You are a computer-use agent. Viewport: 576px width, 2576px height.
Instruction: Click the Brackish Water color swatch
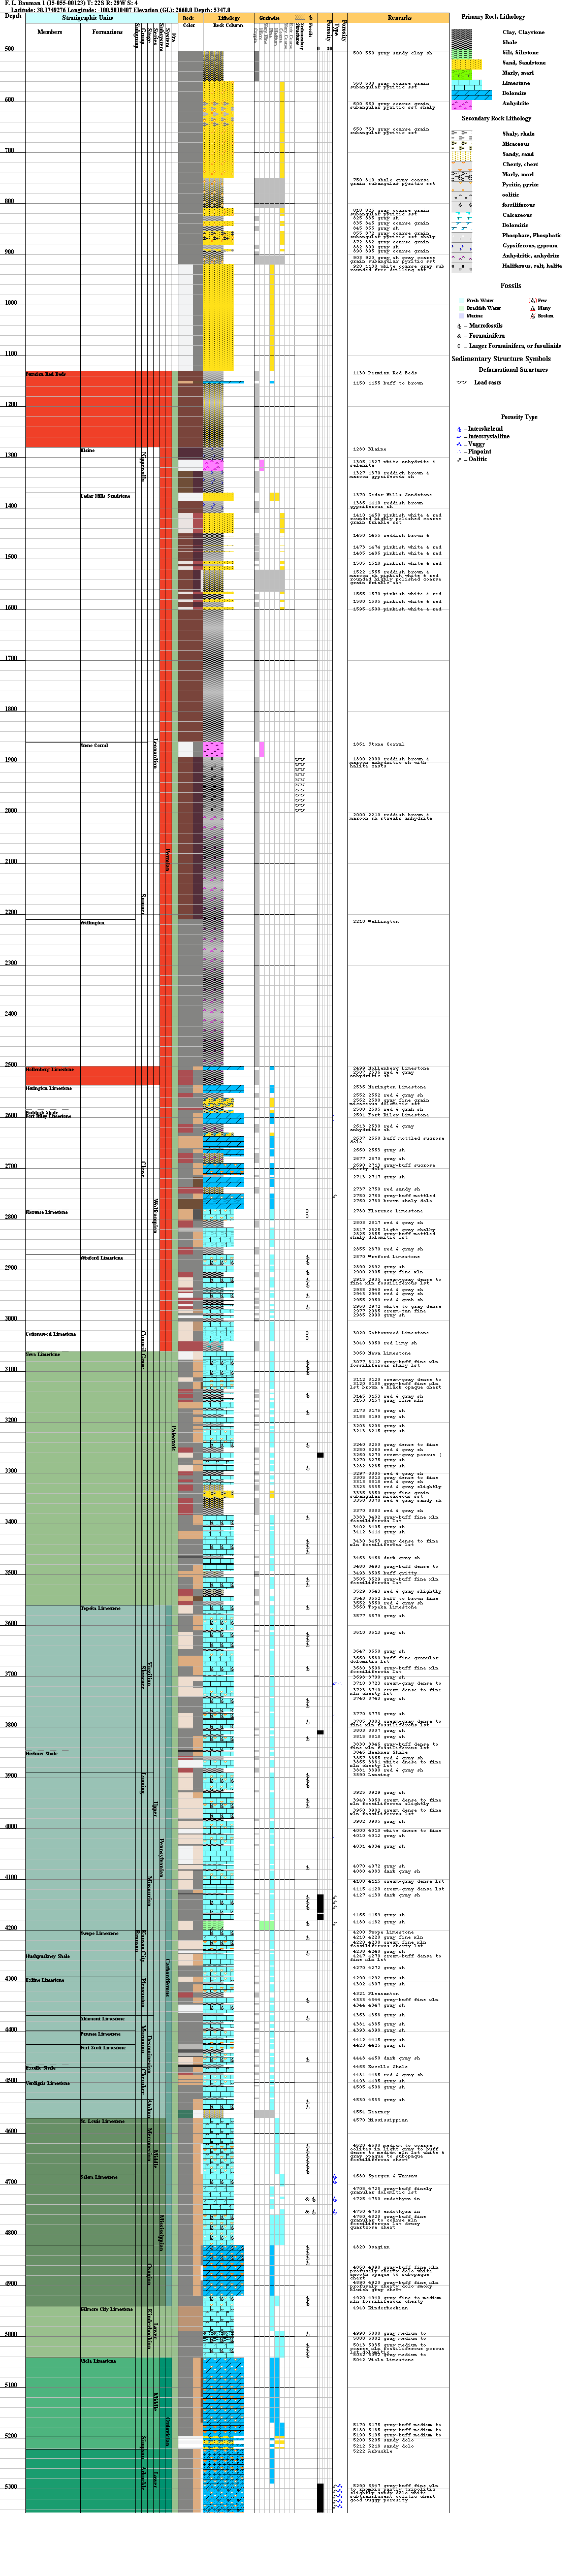click(x=461, y=308)
